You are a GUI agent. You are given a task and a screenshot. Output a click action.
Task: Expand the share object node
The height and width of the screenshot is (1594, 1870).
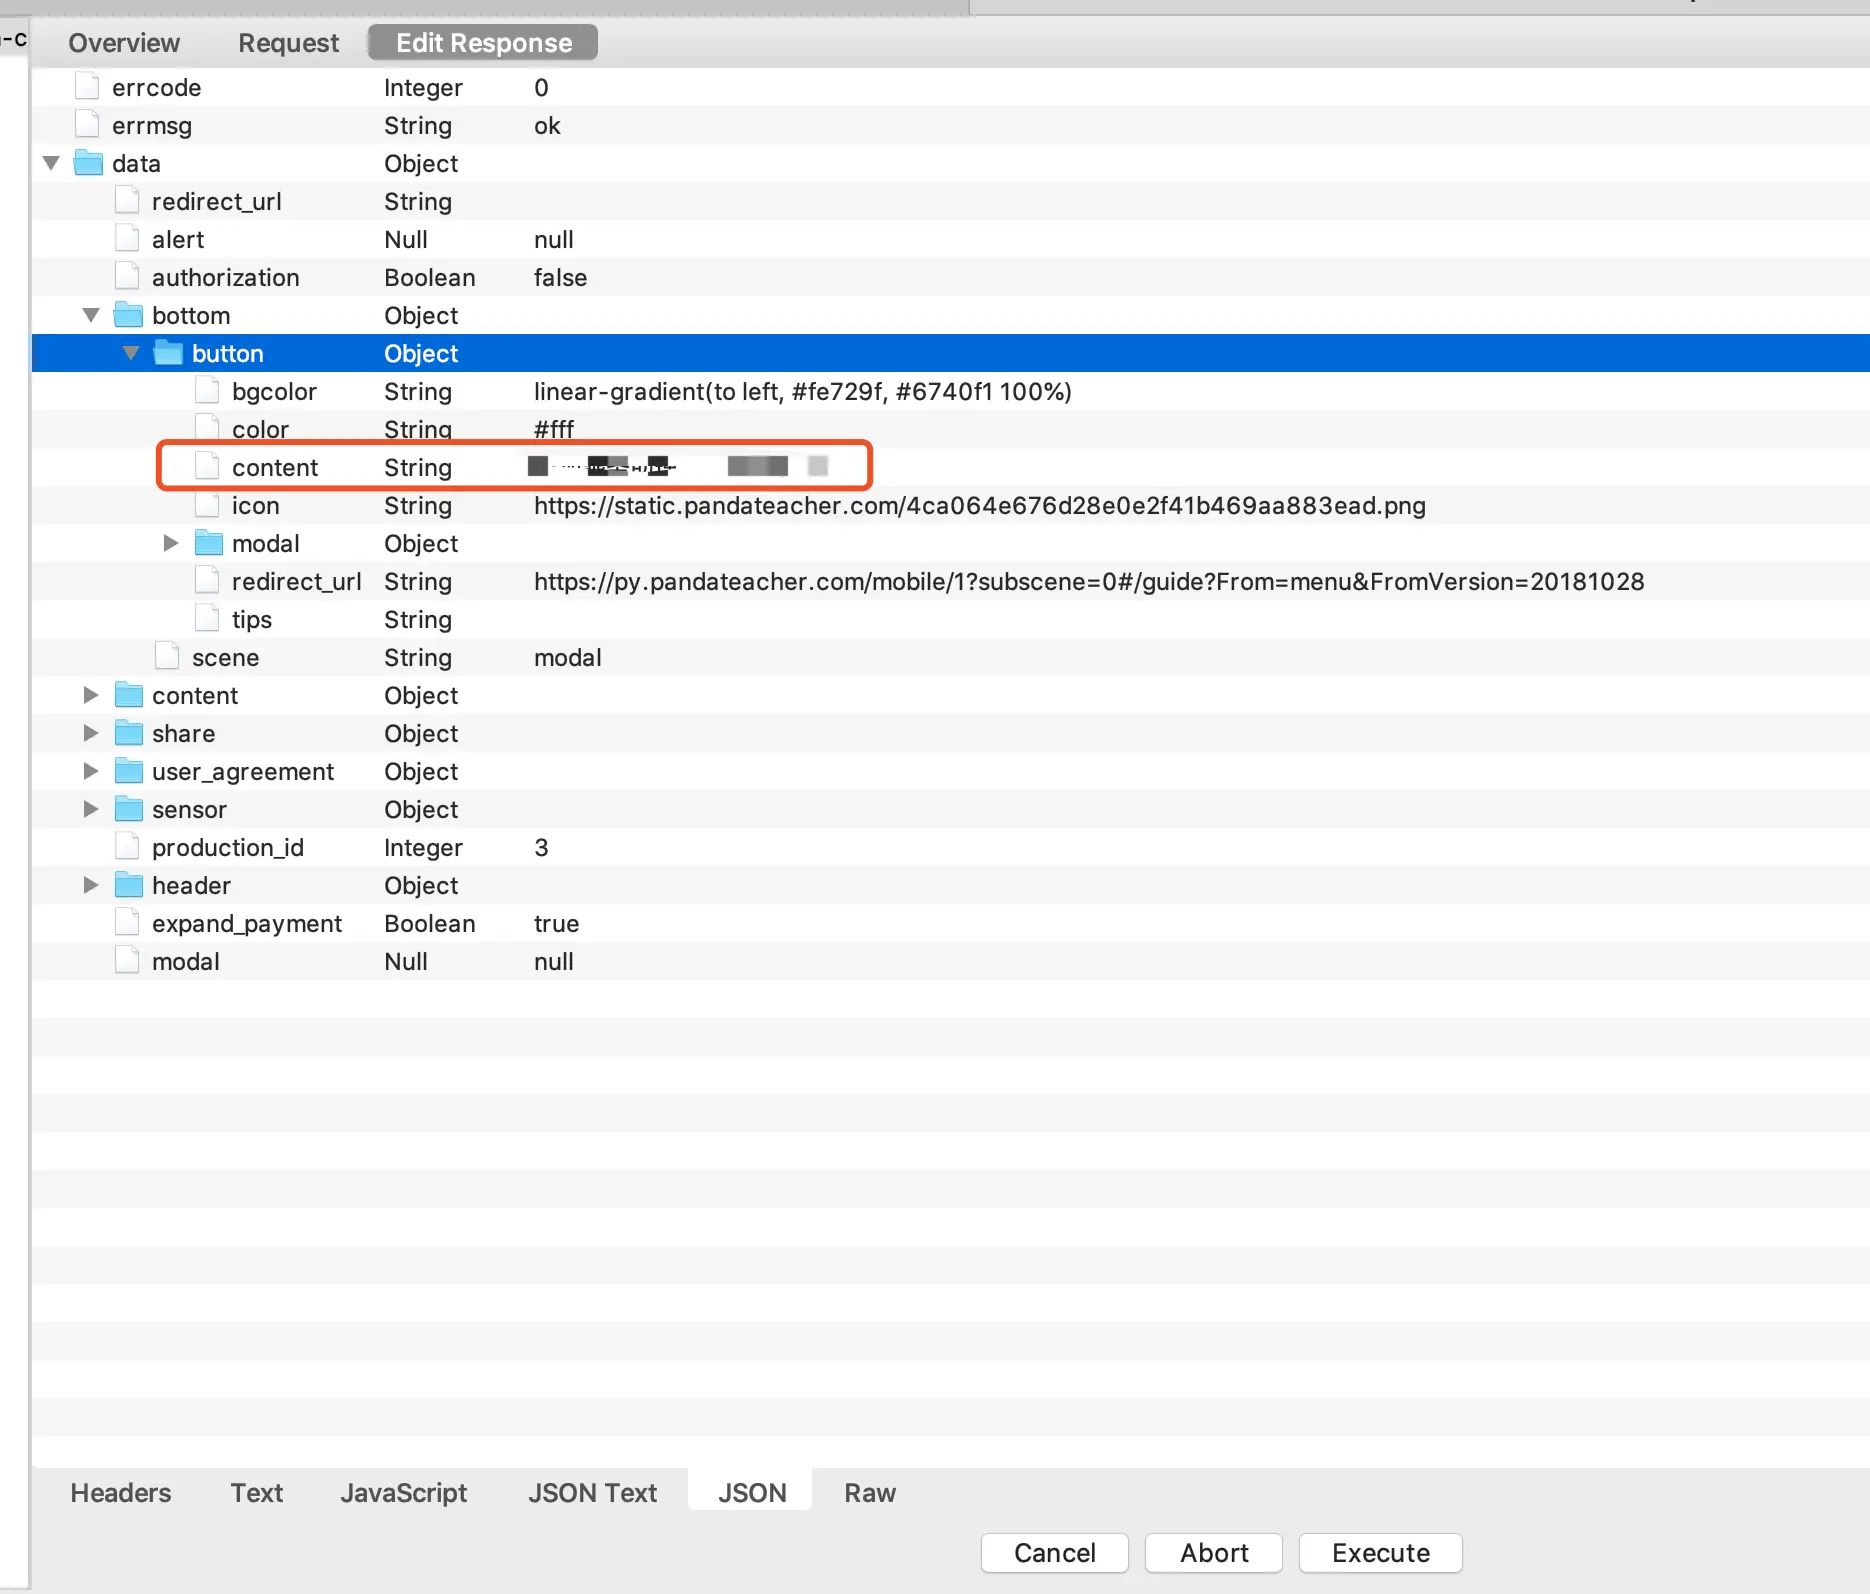pyautogui.click(x=91, y=733)
